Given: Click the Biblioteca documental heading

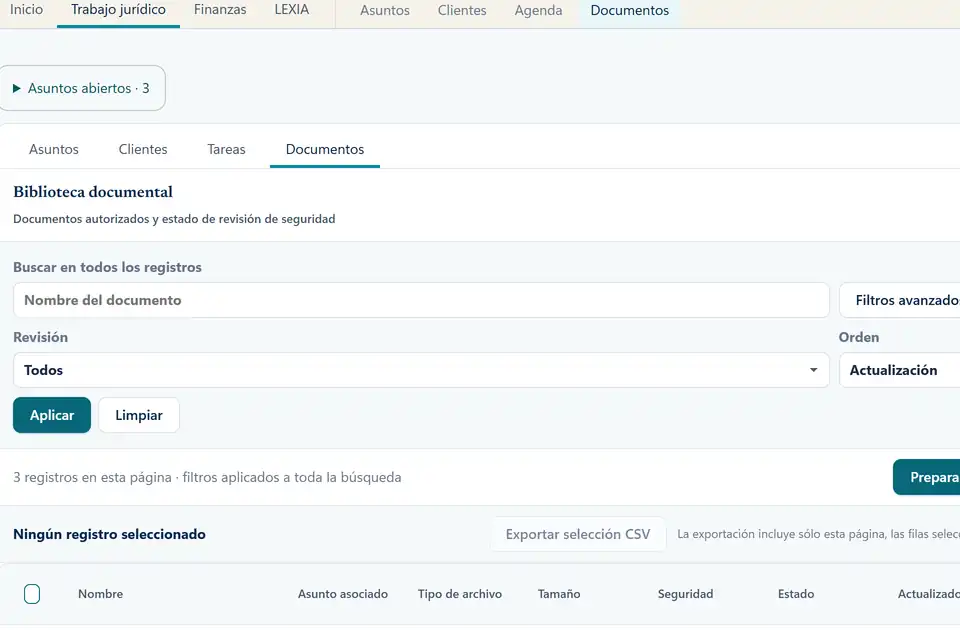Looking at the screenshot, I should tap(93, 192).
